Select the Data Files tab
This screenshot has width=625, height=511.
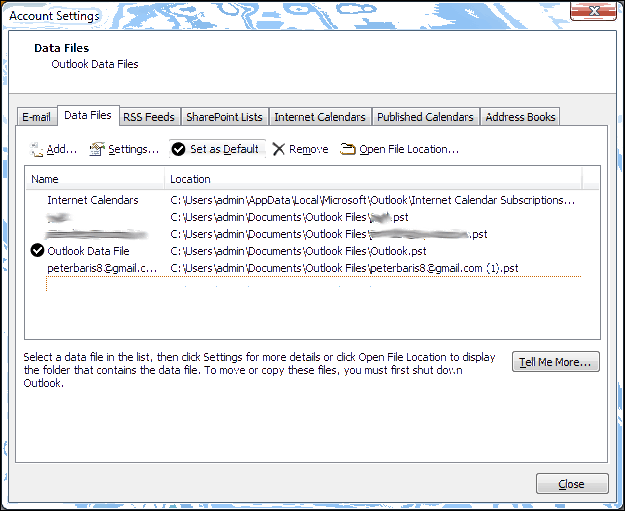[88, 116]
